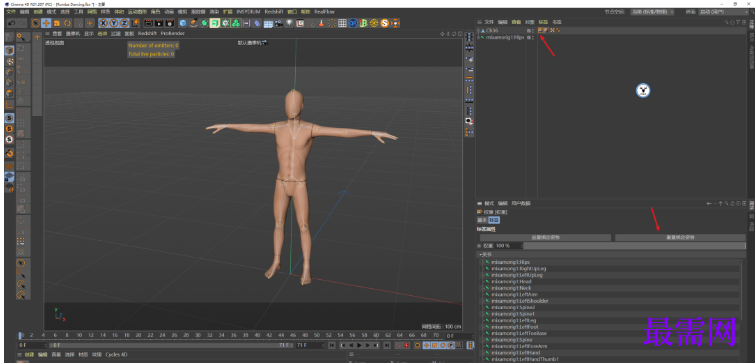Click the yellow plus icon in left palette

[x=37, y=37]
